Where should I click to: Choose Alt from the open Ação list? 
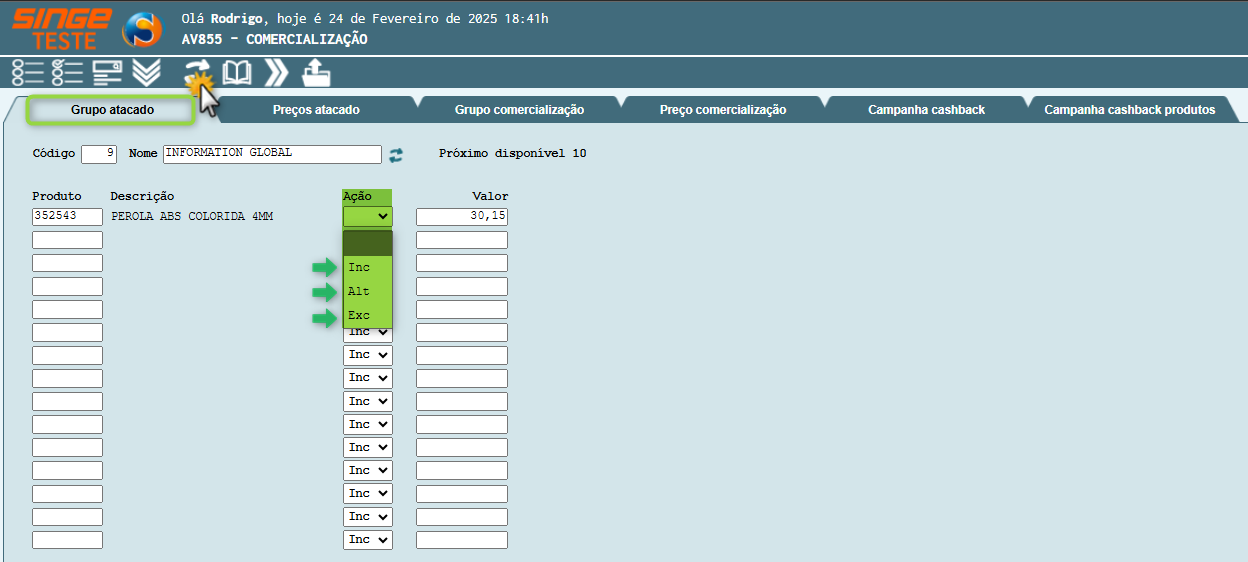(367, 292)
